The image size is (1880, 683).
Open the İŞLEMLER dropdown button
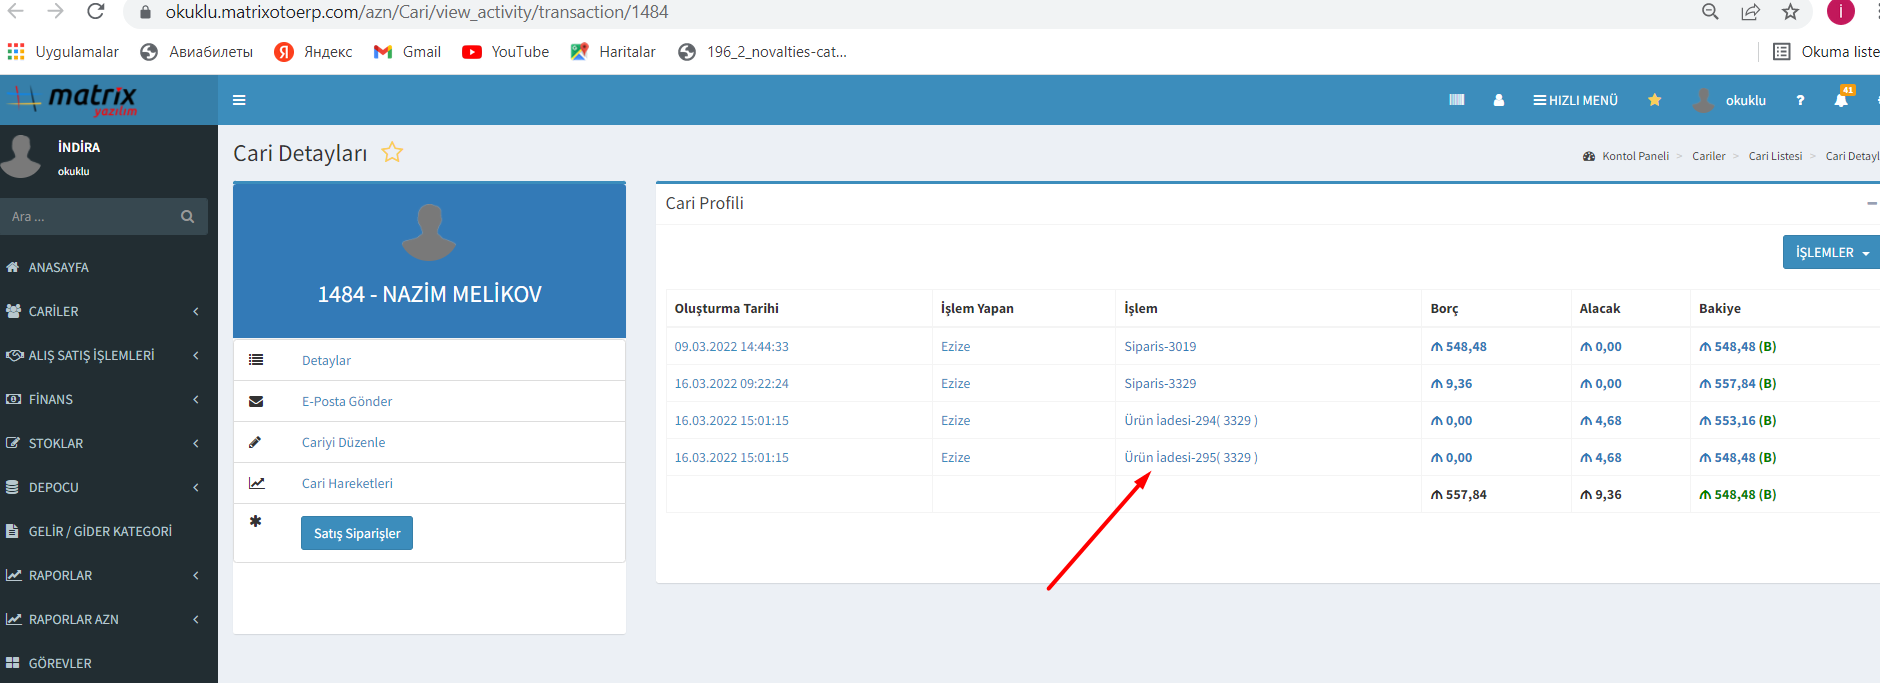[1830, 253]
